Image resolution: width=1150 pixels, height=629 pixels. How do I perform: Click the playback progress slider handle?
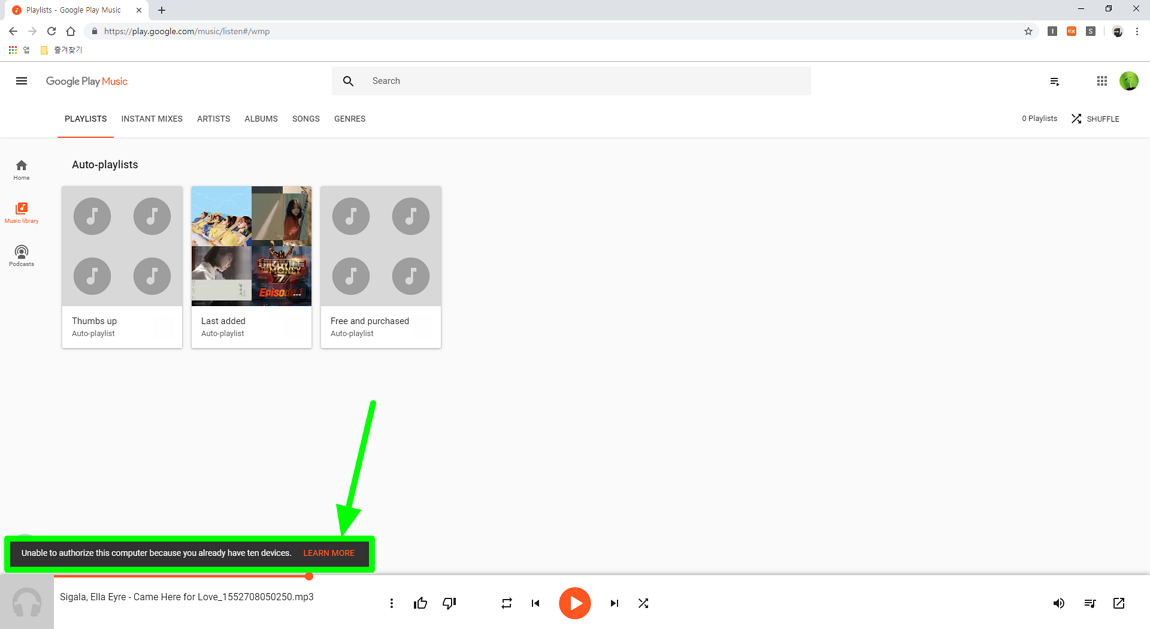(x=310, y=576)
